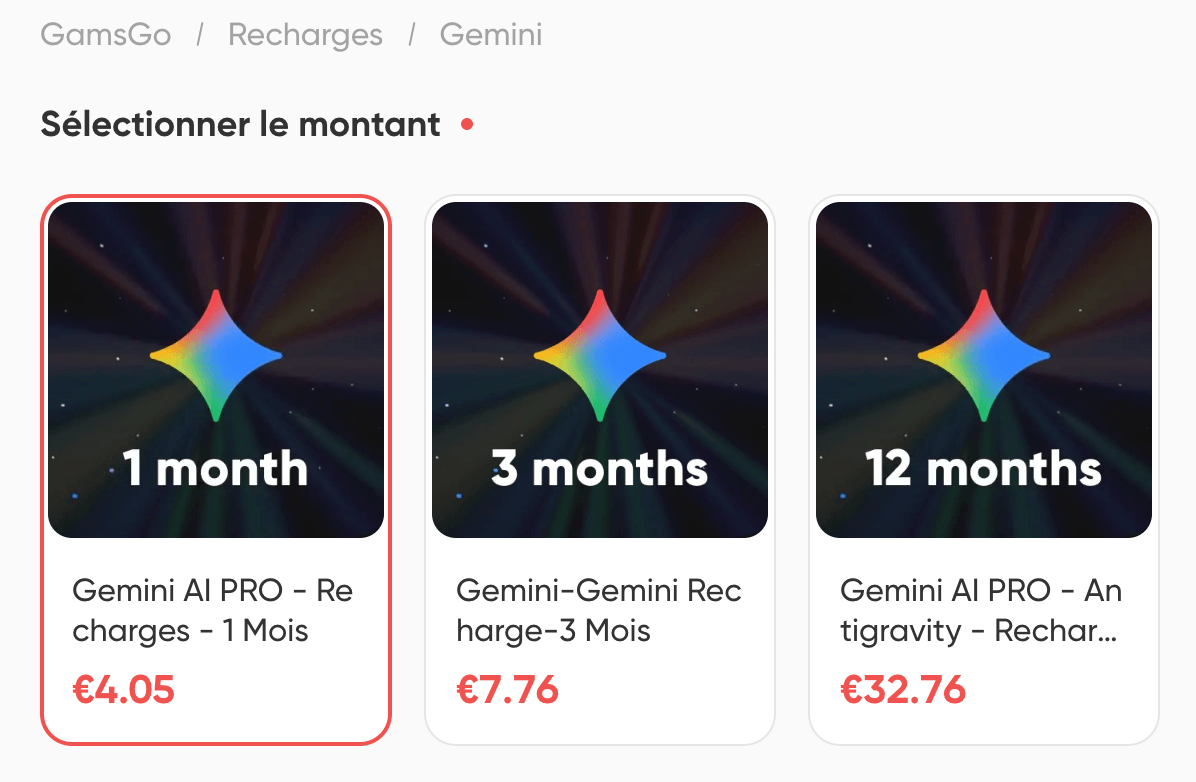Click the 'Gemini-Gemini Recharge-3 Mois' title
1196x782 pixels.
[598, 610]
